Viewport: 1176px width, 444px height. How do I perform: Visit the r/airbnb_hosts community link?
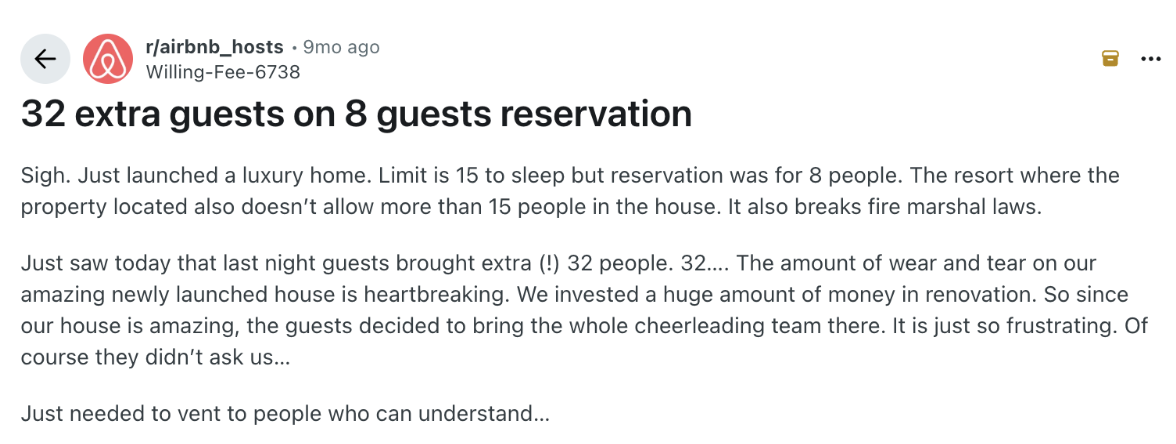tap(214, 47)
